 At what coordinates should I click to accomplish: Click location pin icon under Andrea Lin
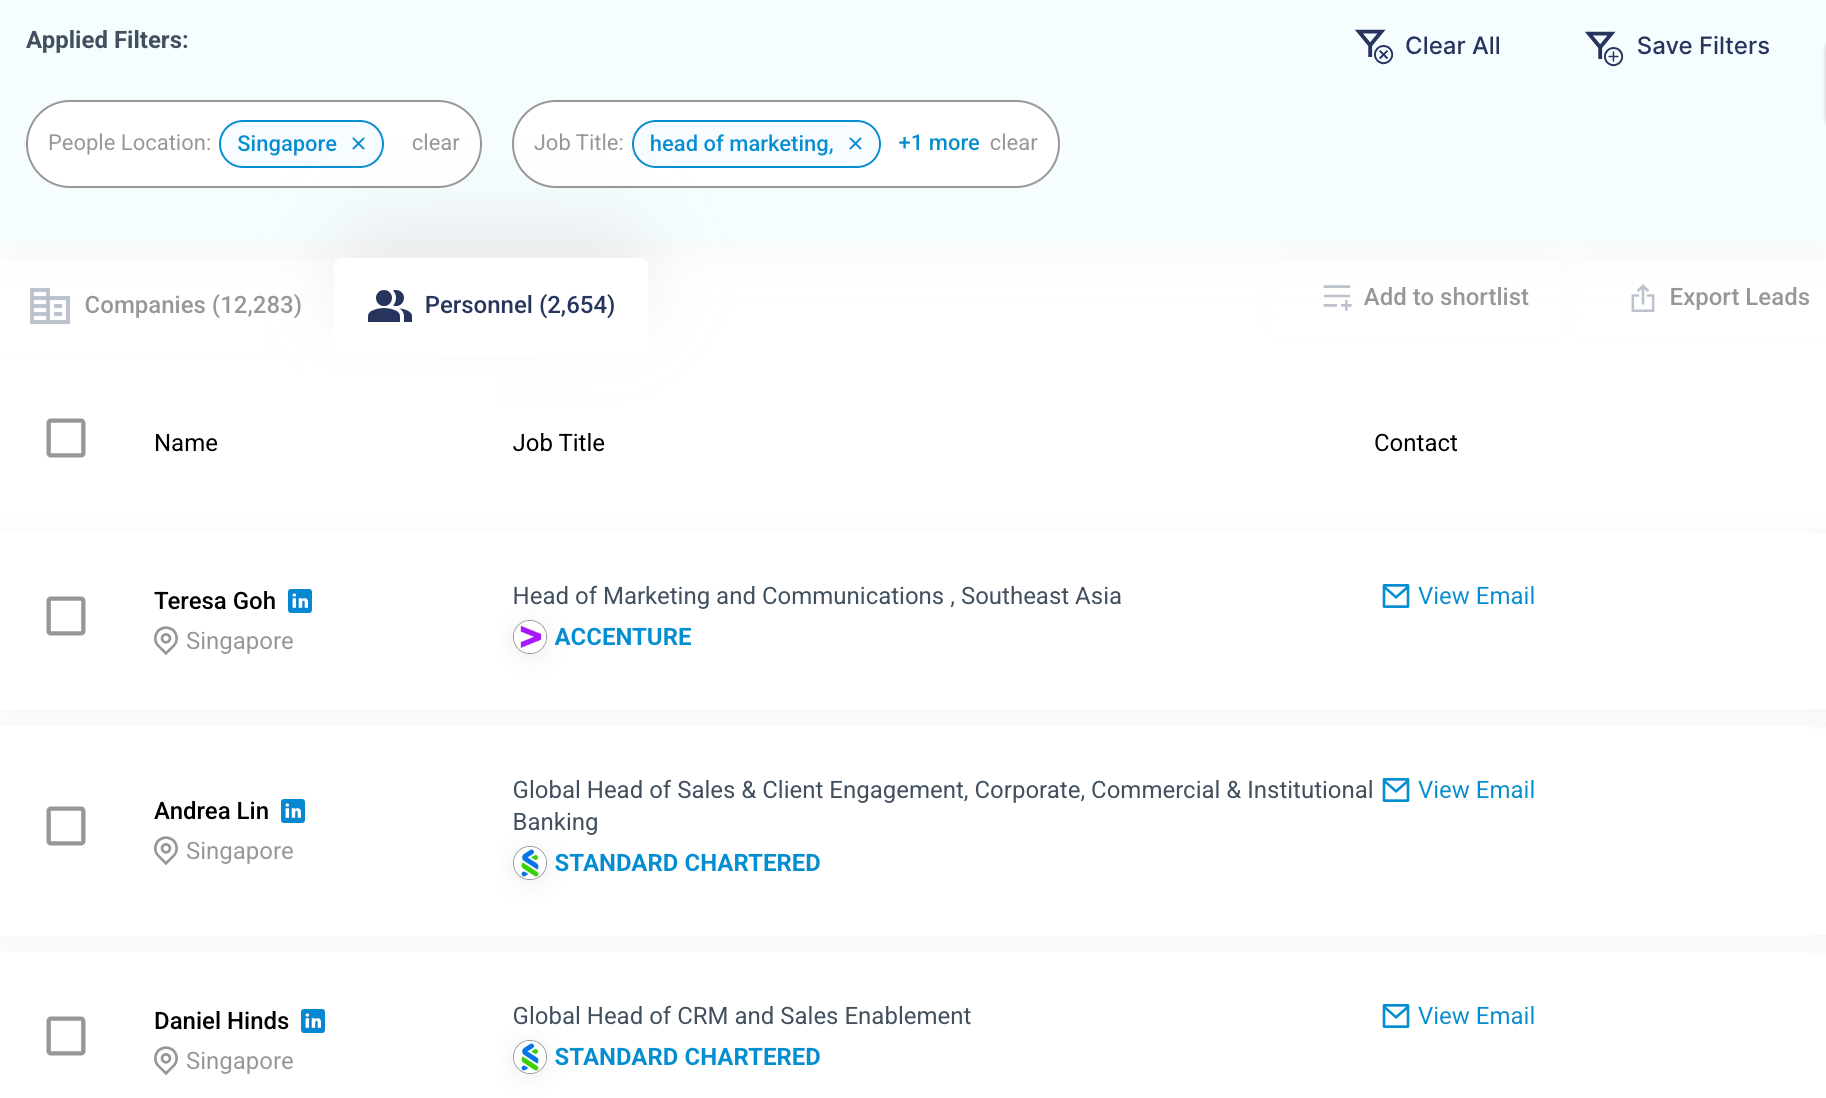(166, 851)
